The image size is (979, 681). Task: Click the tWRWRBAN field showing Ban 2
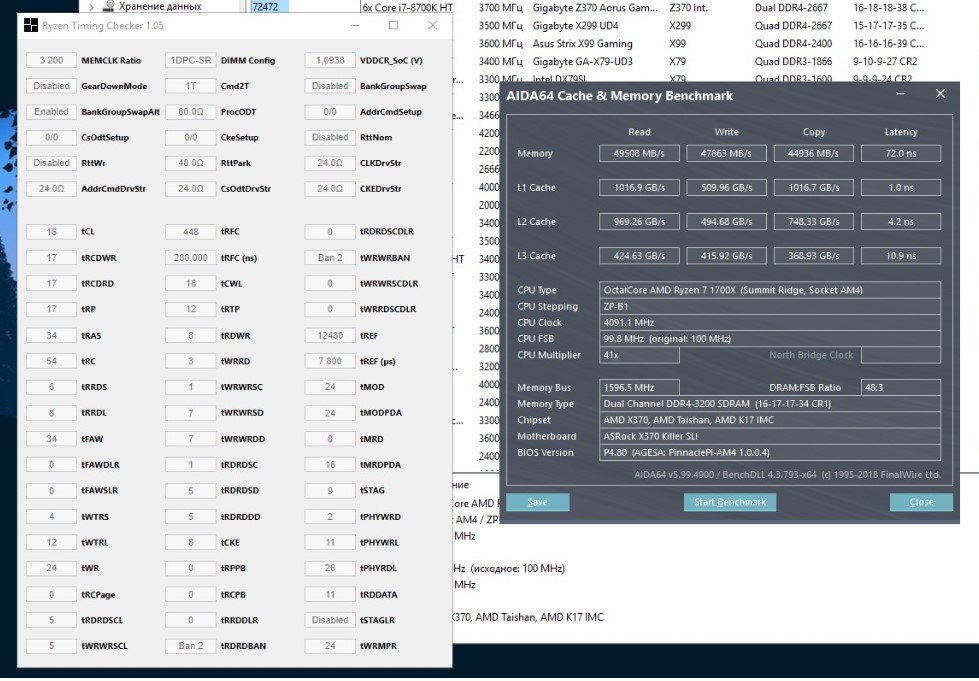click(x=330, y=258)
